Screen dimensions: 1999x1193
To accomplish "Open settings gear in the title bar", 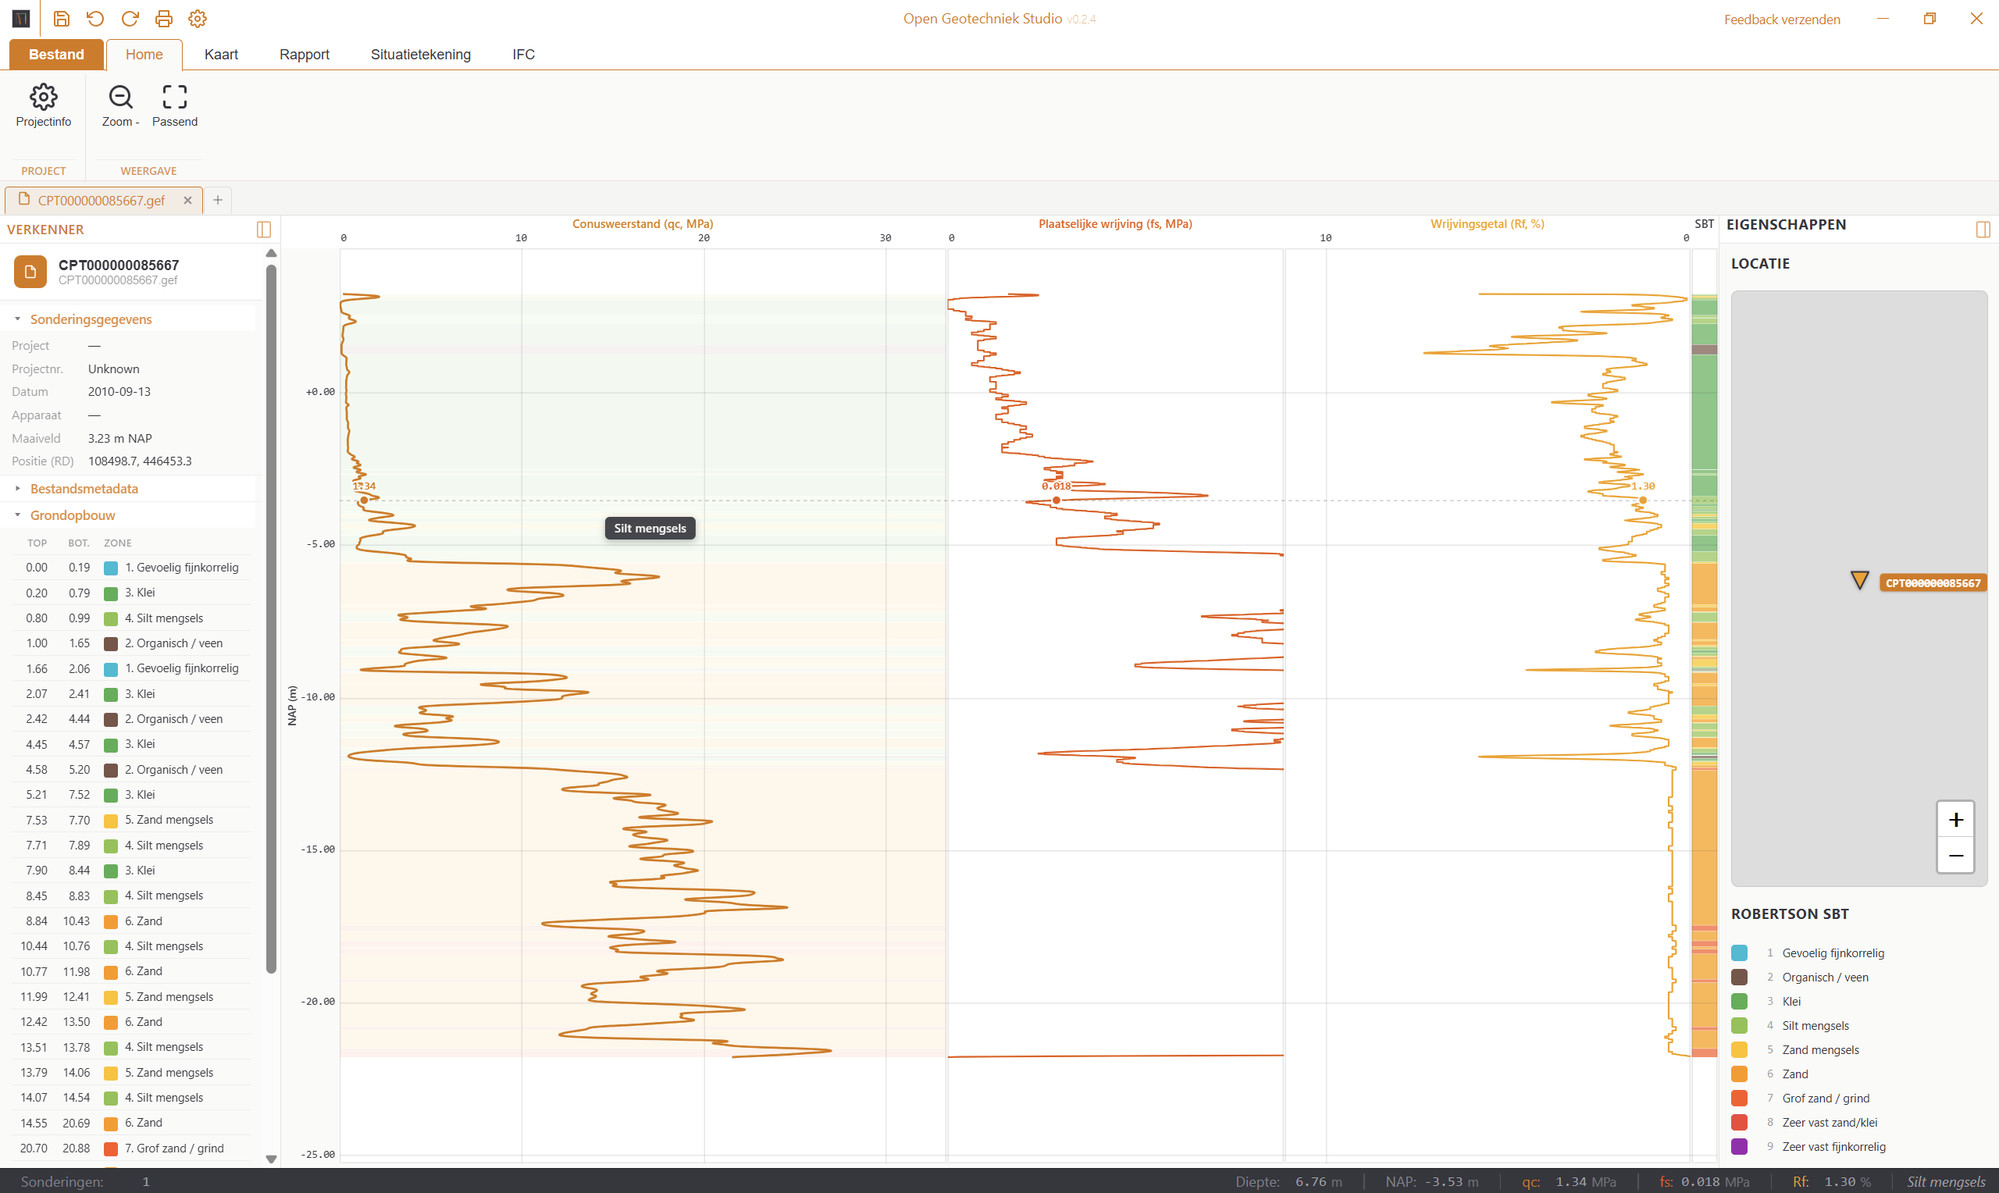I will [198, 19].
